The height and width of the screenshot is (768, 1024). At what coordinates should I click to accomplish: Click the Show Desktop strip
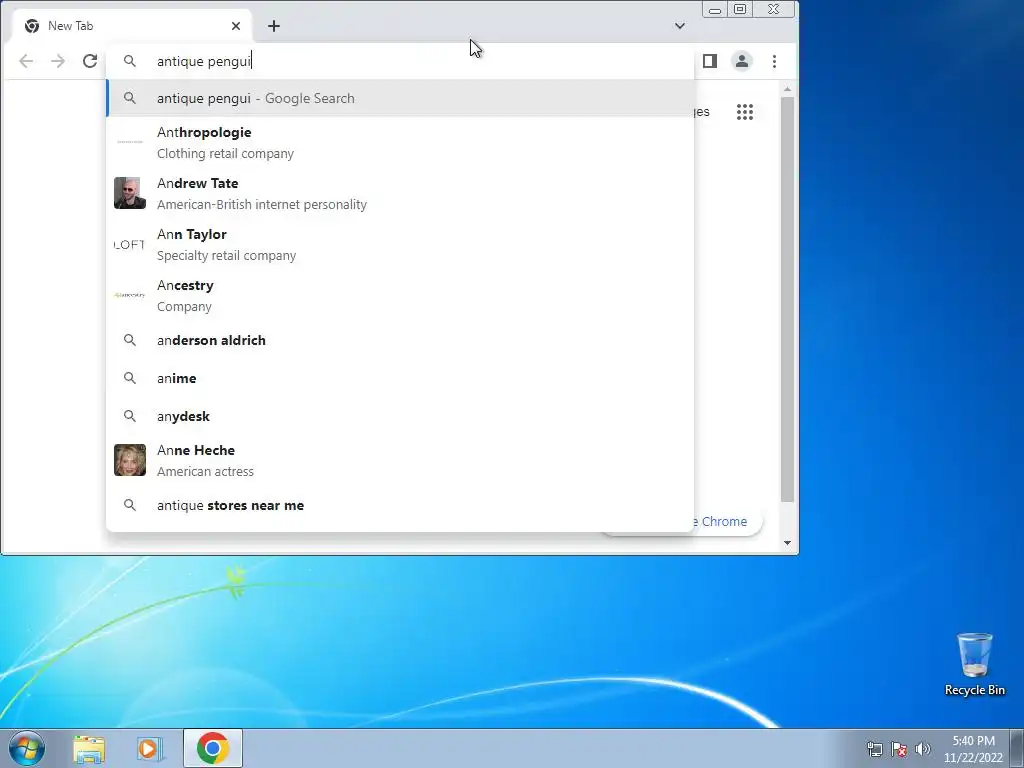click(1017, 748)
